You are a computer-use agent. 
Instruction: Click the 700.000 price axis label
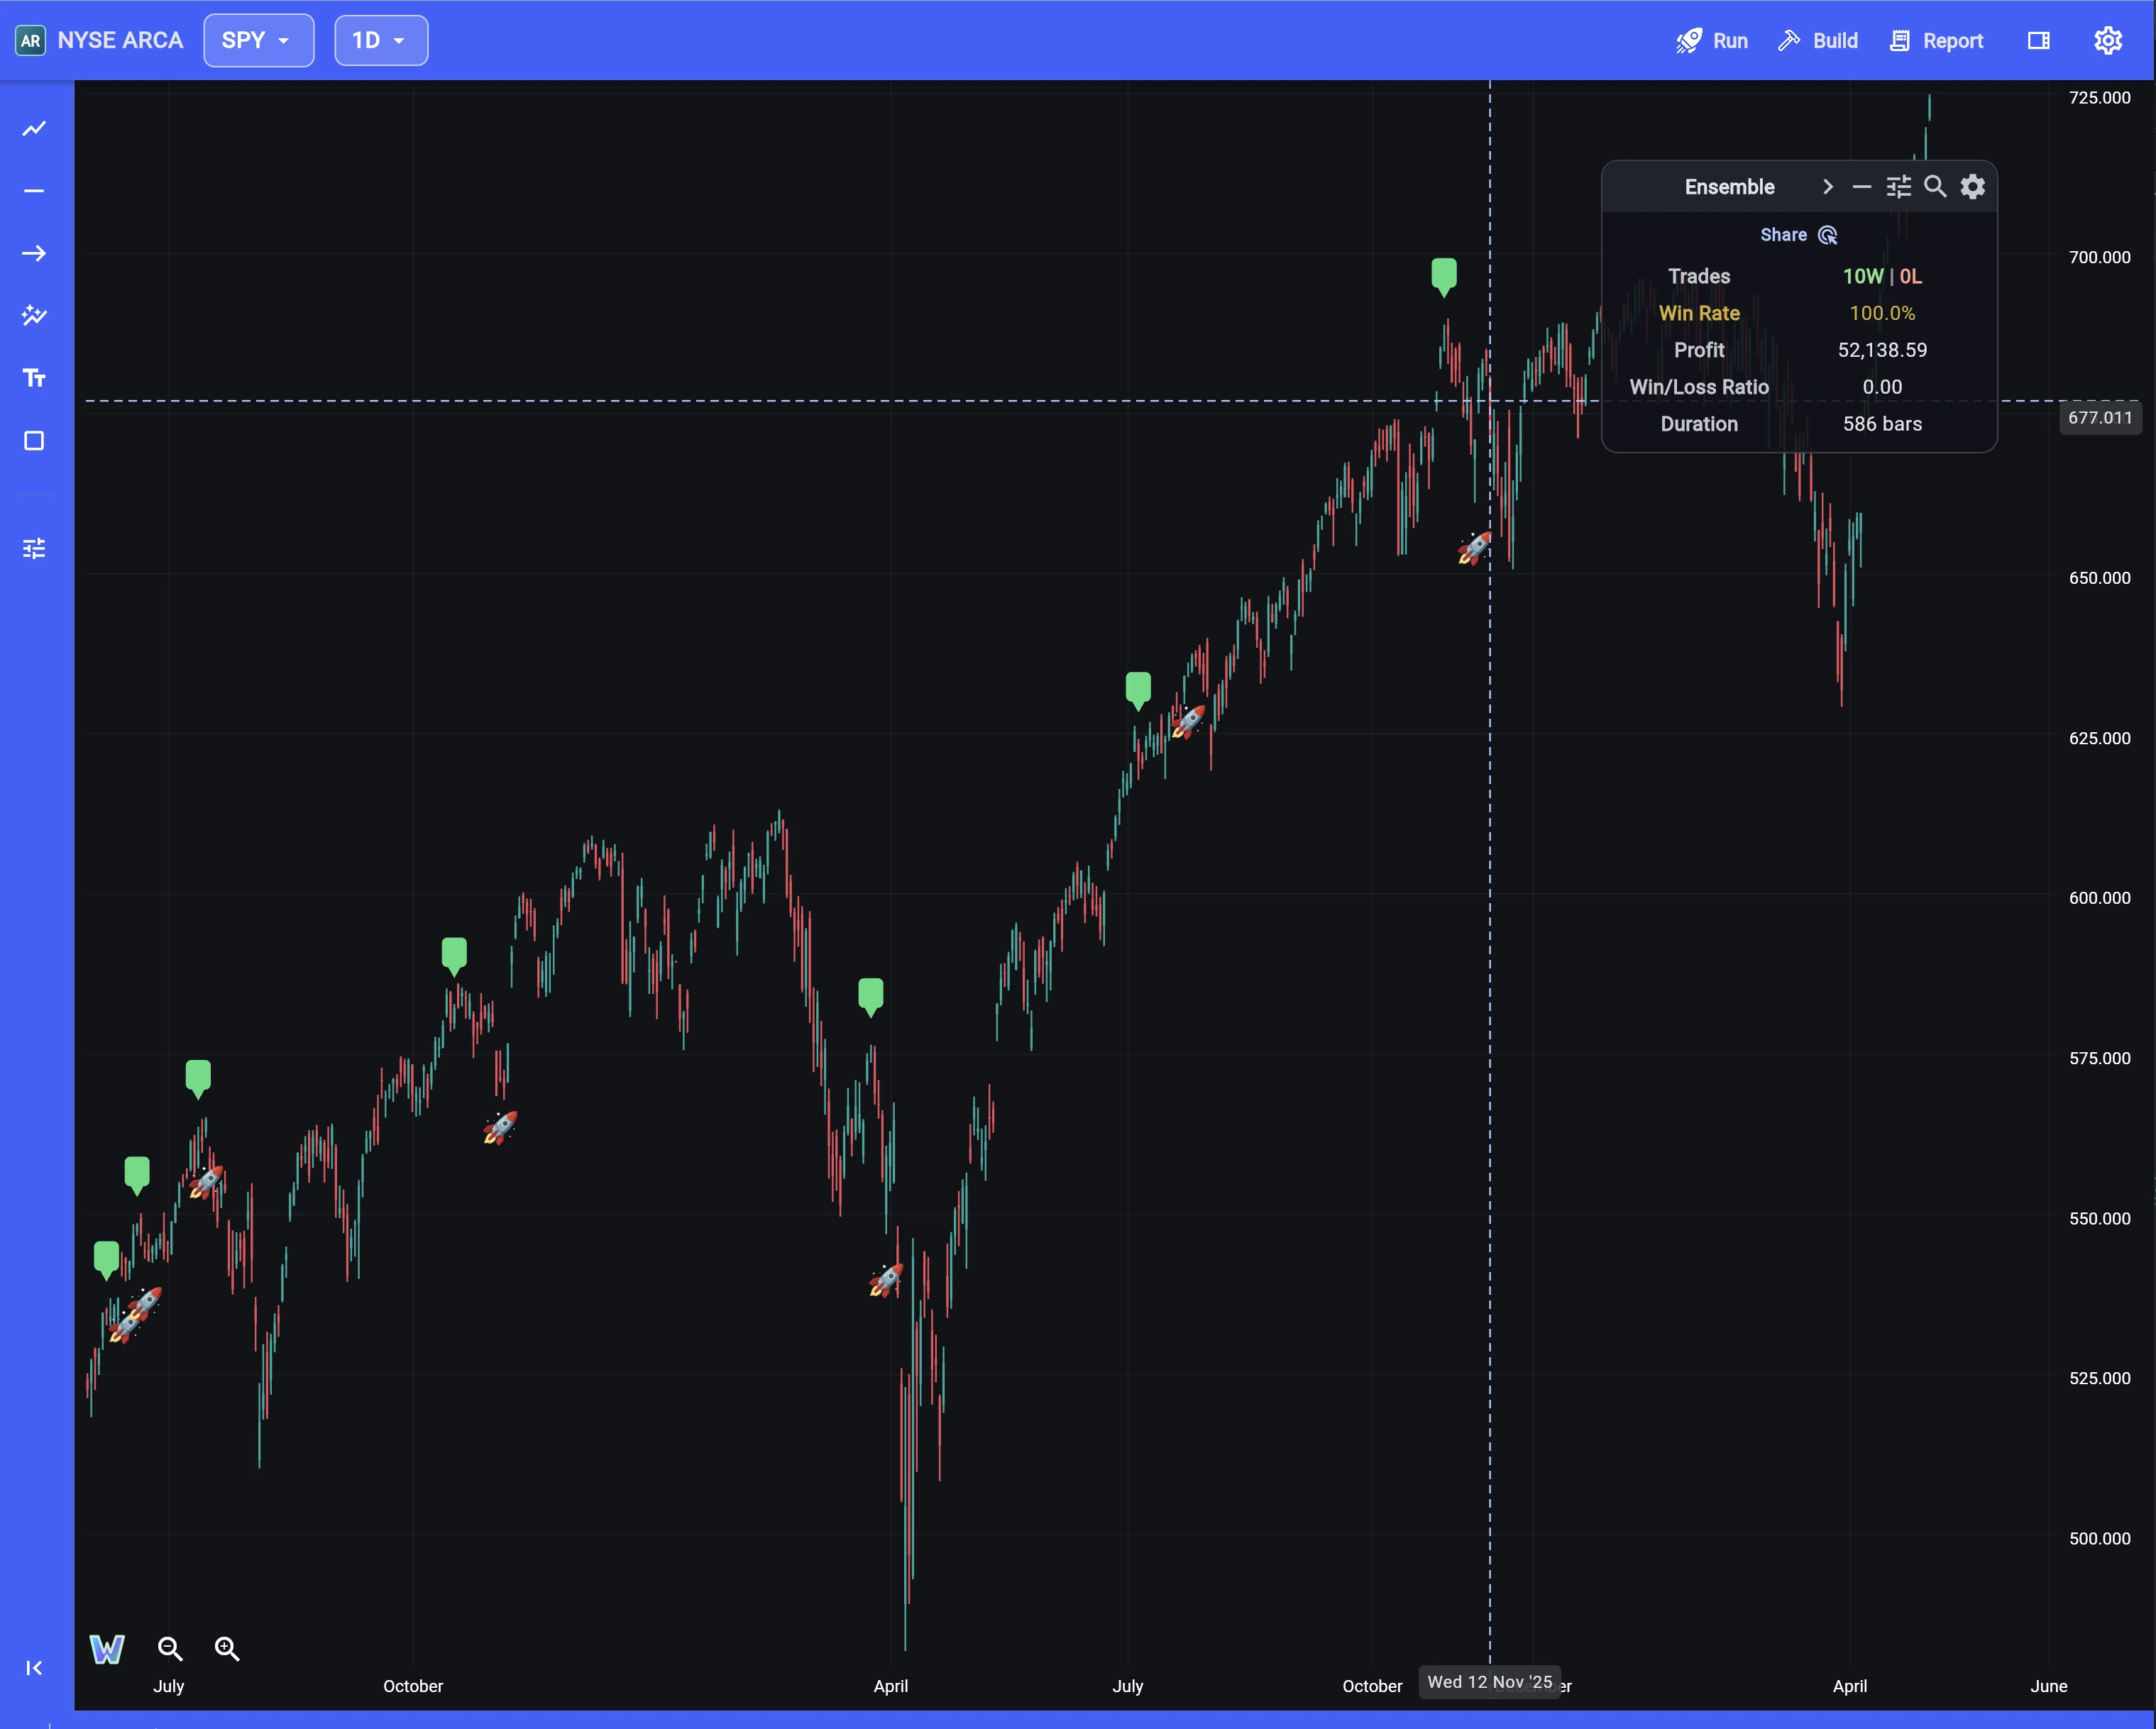coord(2099,257)
